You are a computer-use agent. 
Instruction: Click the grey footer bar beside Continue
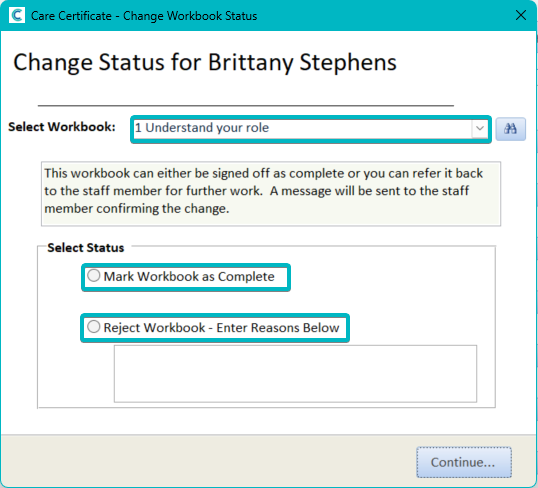206,460
